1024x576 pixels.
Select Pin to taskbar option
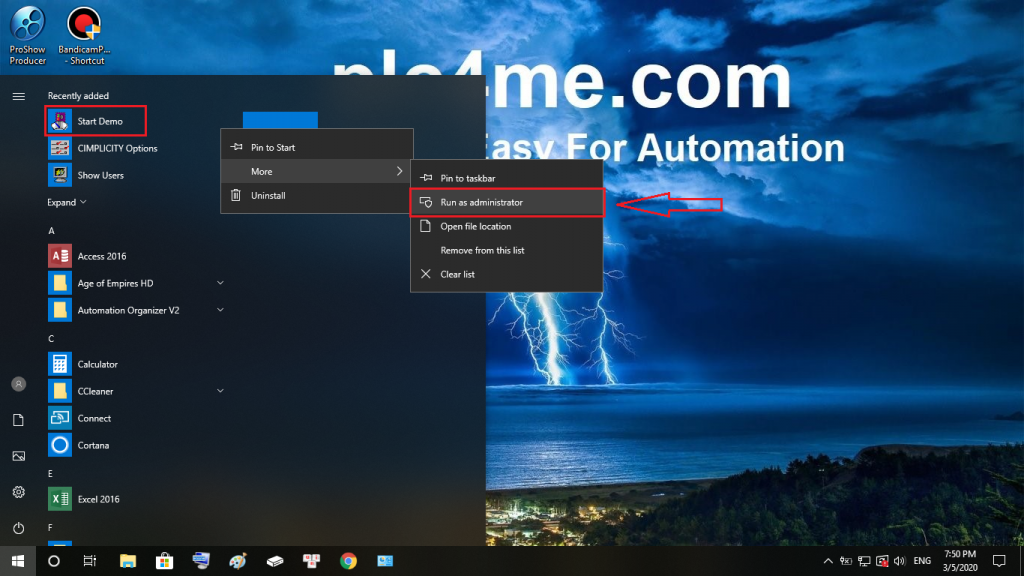pyautogui.click(x=467, y=178)
